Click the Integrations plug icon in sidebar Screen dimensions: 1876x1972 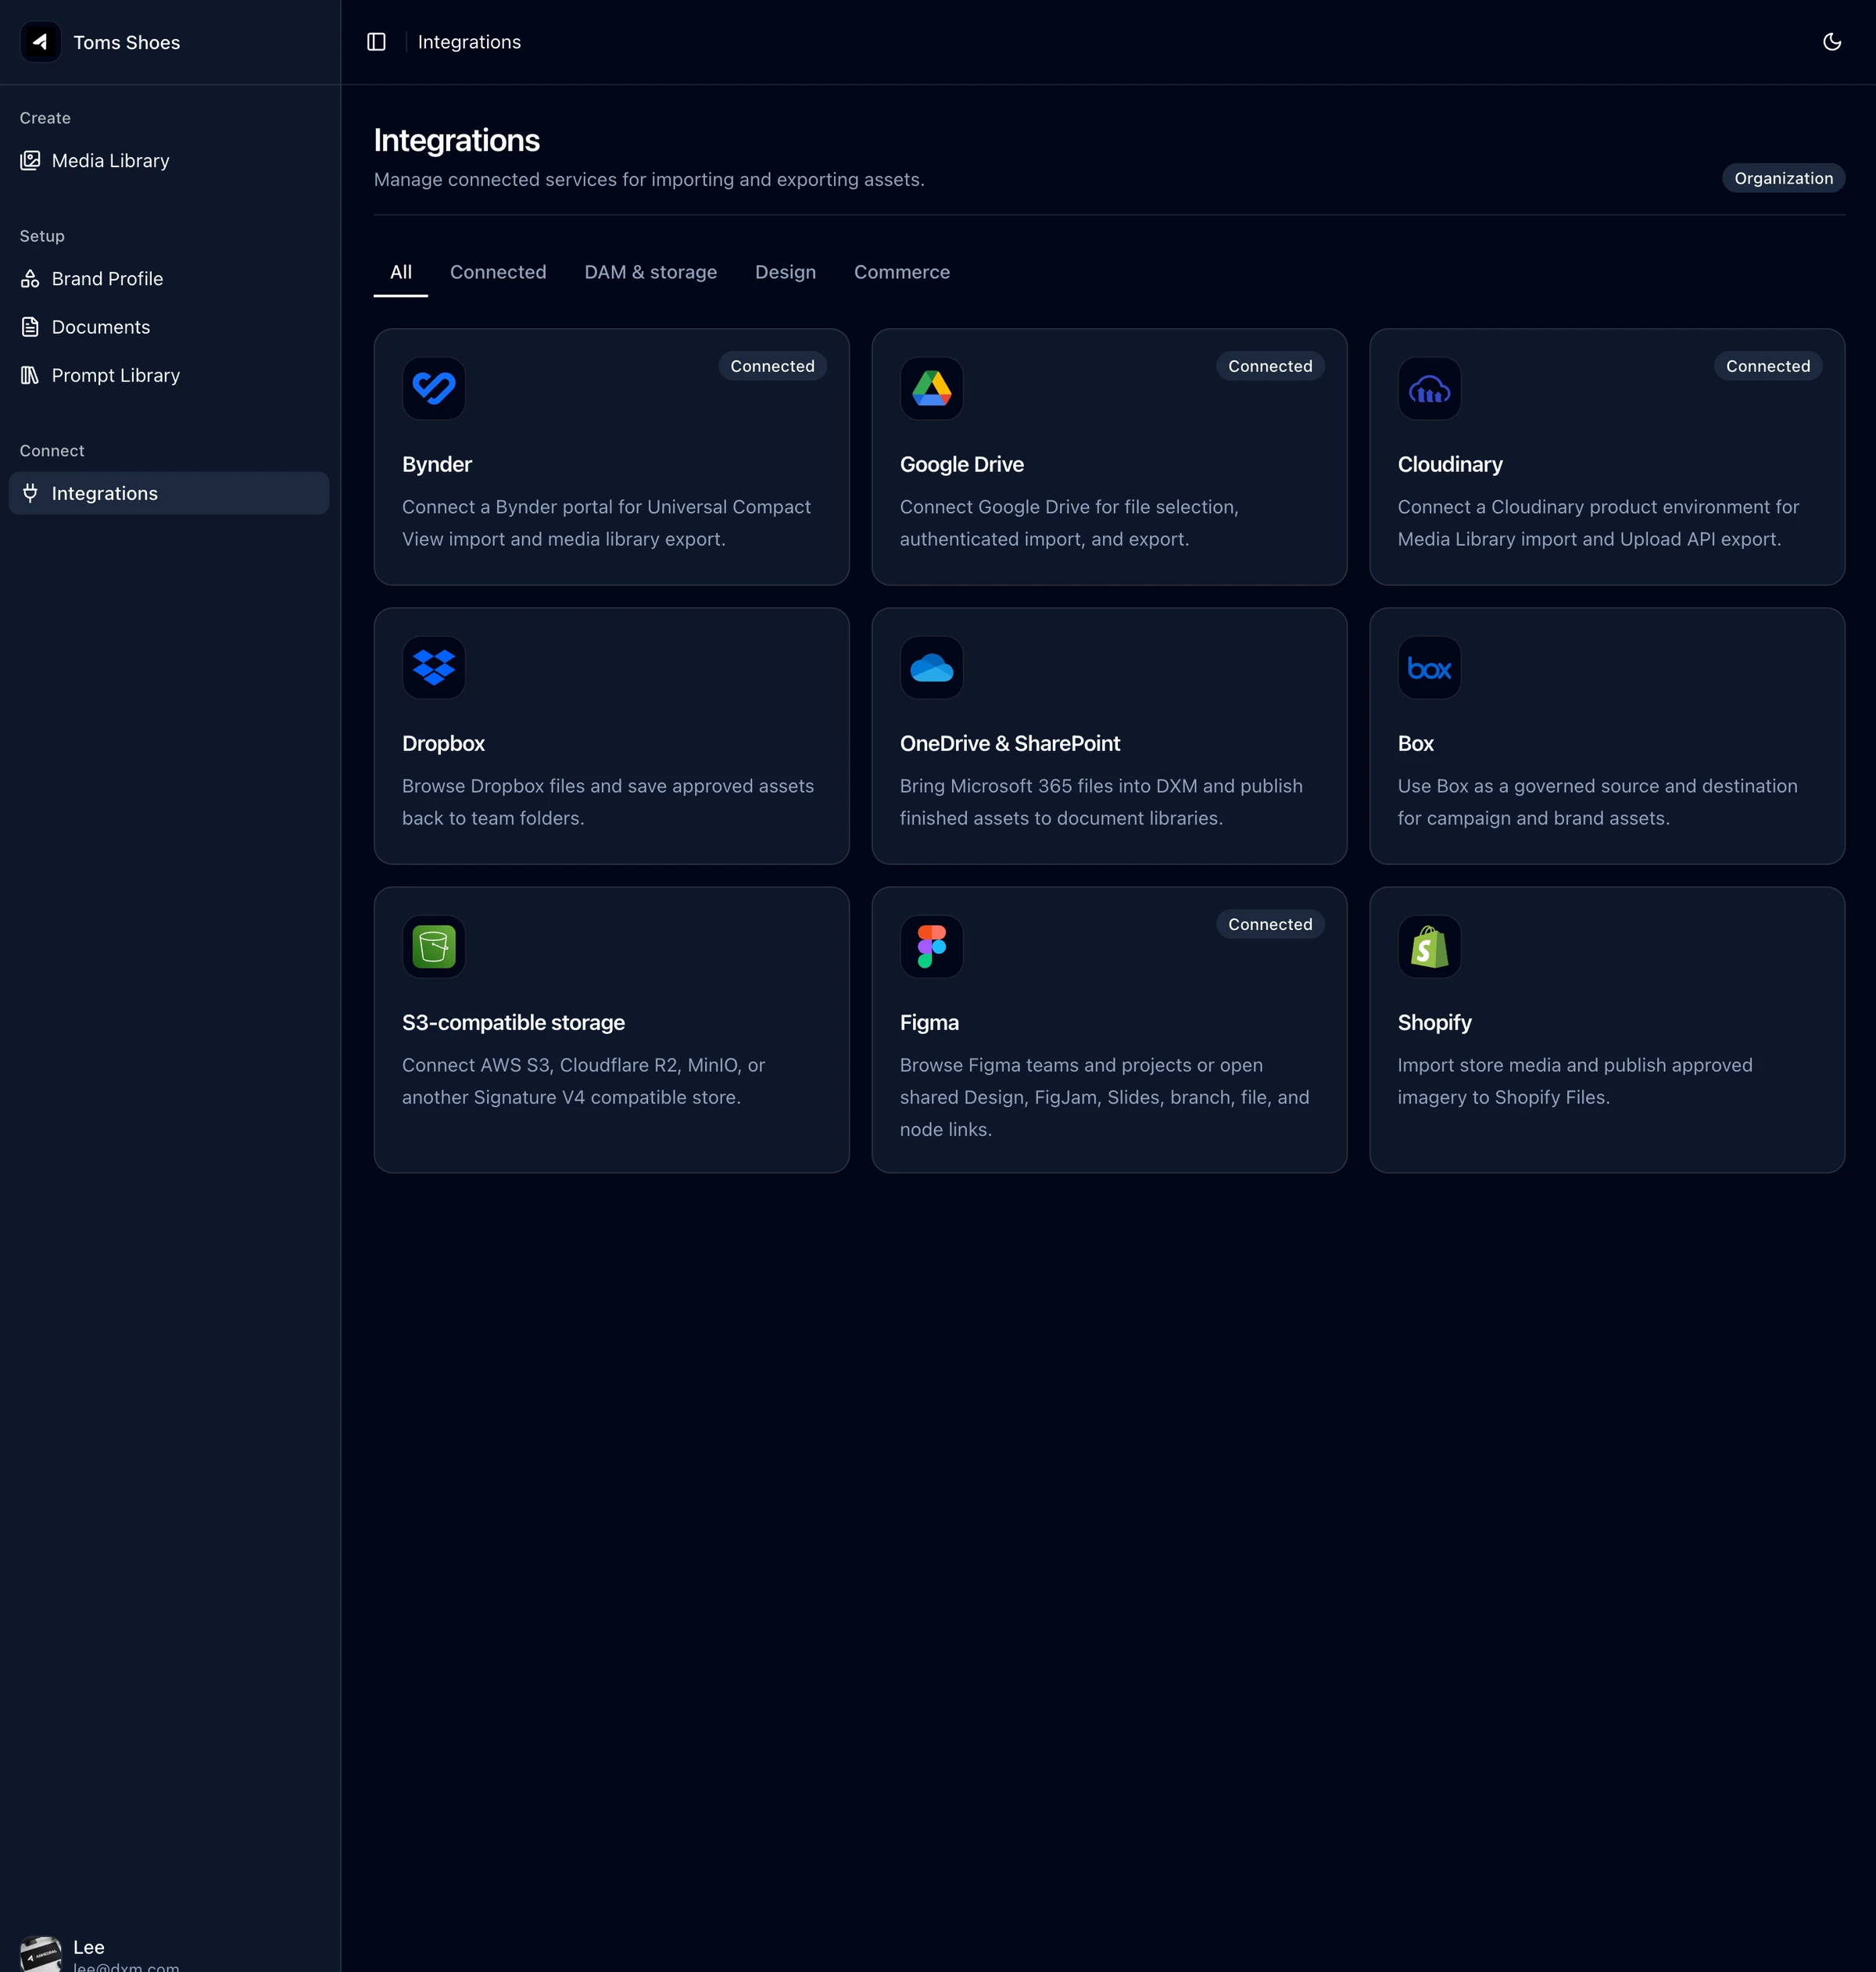[x=30, y=493]
